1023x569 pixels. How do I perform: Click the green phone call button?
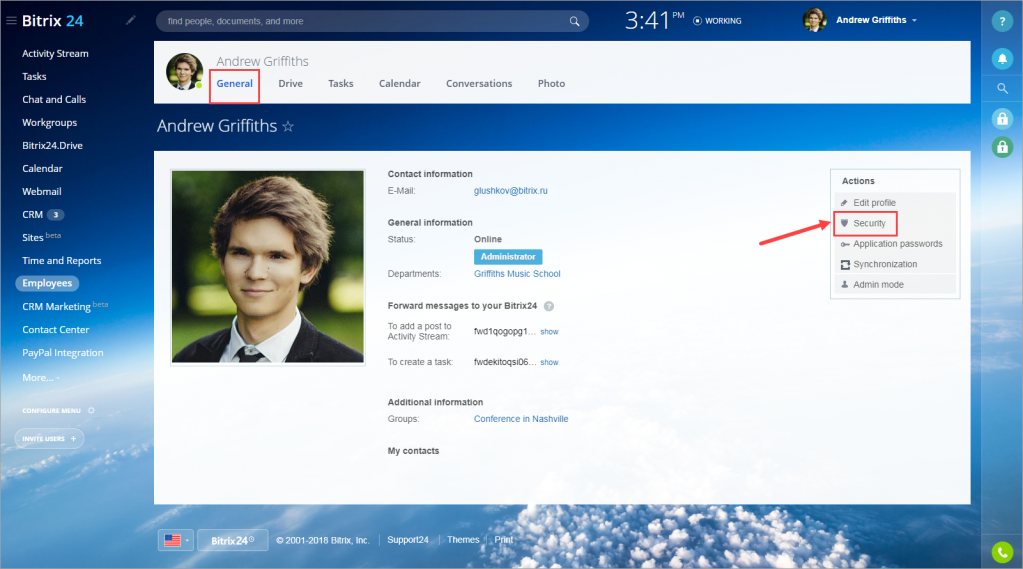tap(1002, 552)
